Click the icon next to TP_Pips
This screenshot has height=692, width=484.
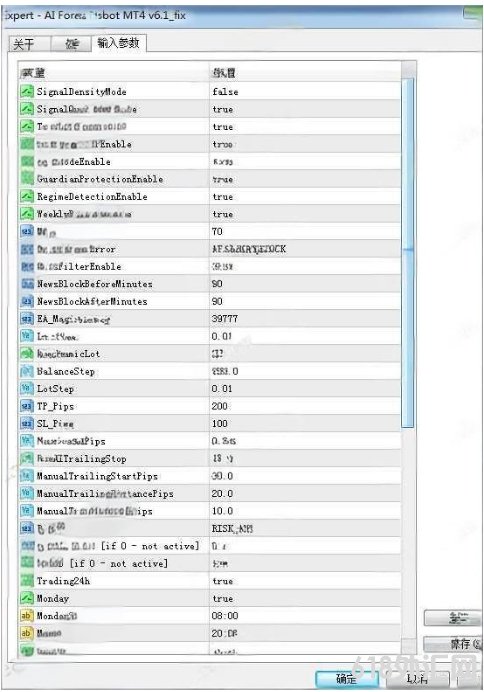[x=26, y=406]
